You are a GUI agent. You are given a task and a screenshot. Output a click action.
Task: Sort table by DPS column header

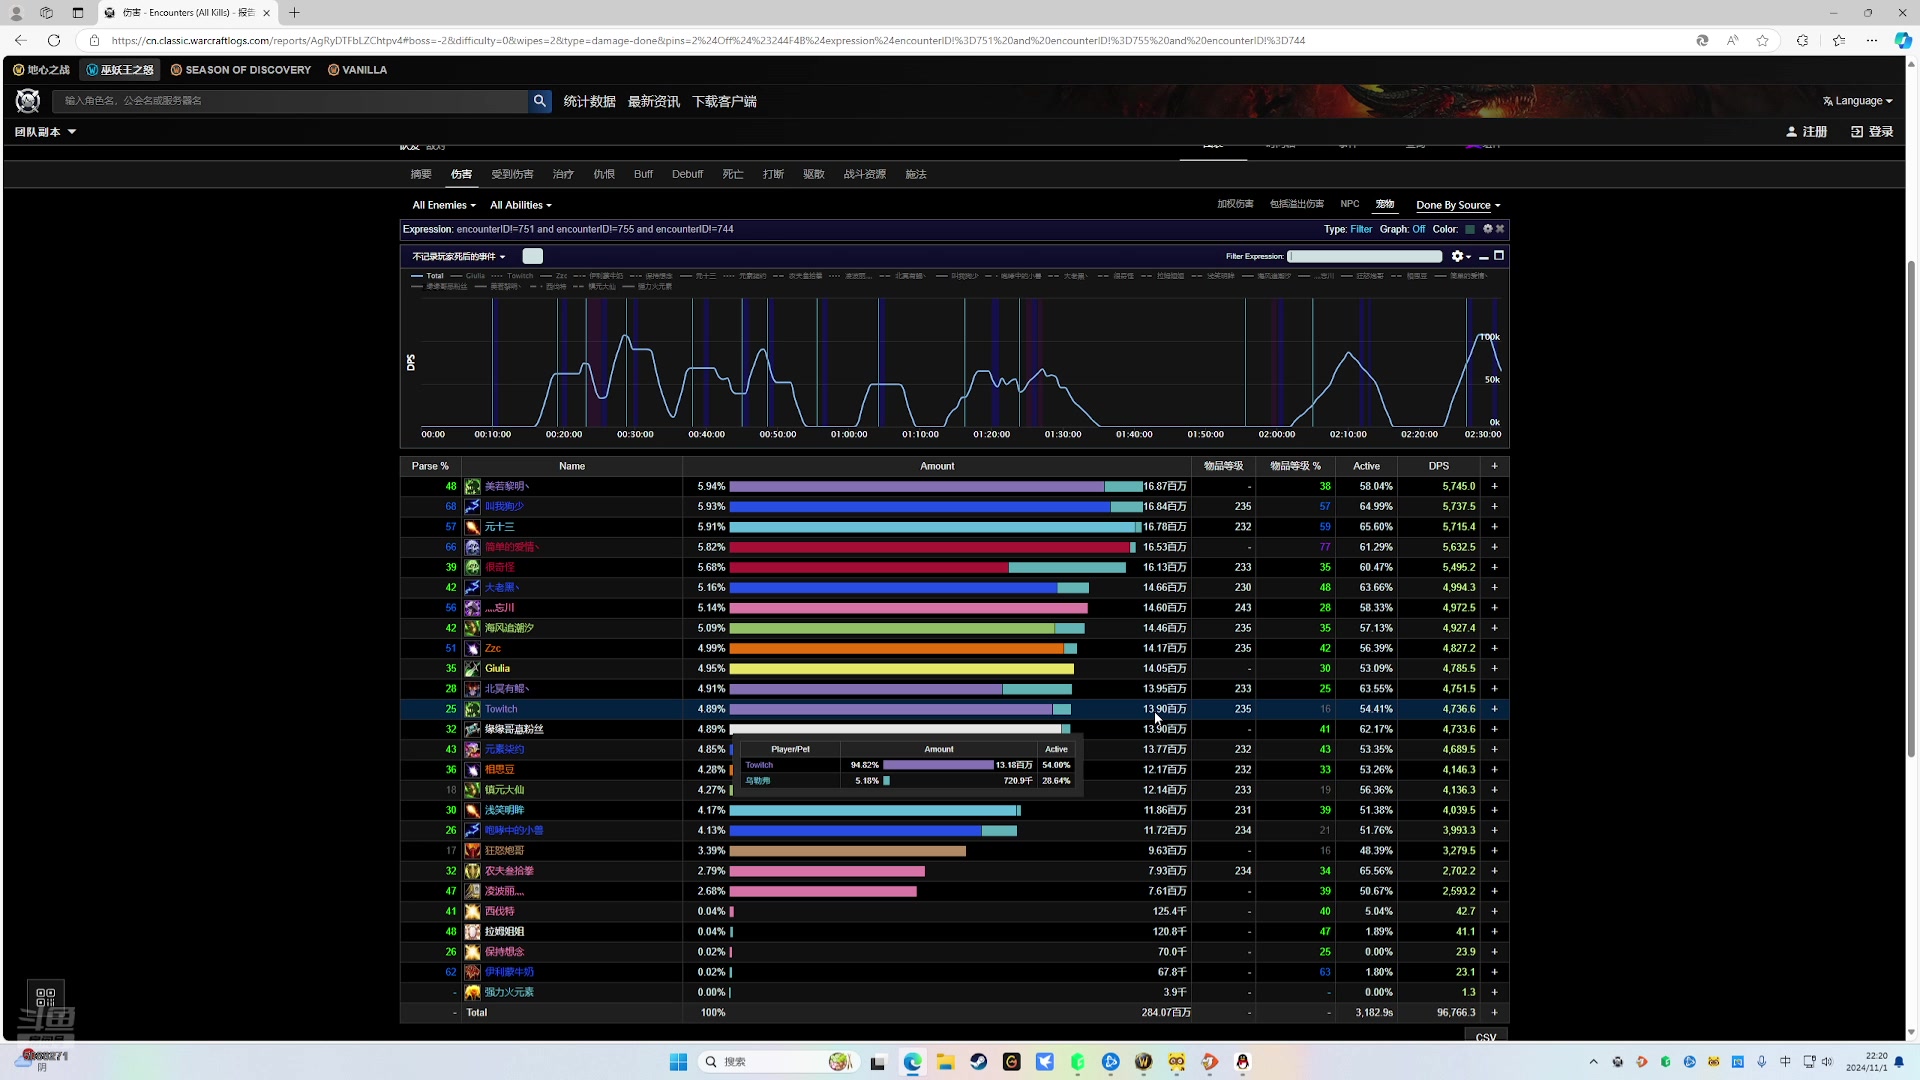coord(1438,466)
